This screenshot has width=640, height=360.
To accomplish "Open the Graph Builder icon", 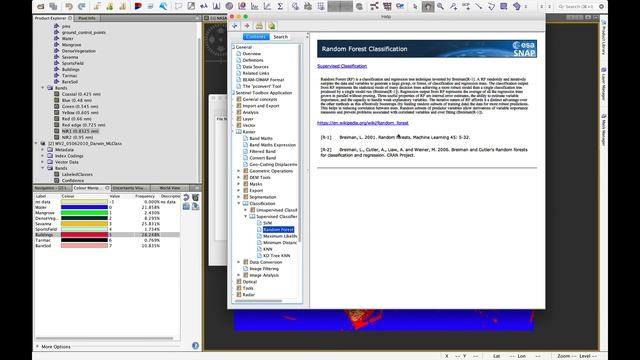I will coord(374,7).
